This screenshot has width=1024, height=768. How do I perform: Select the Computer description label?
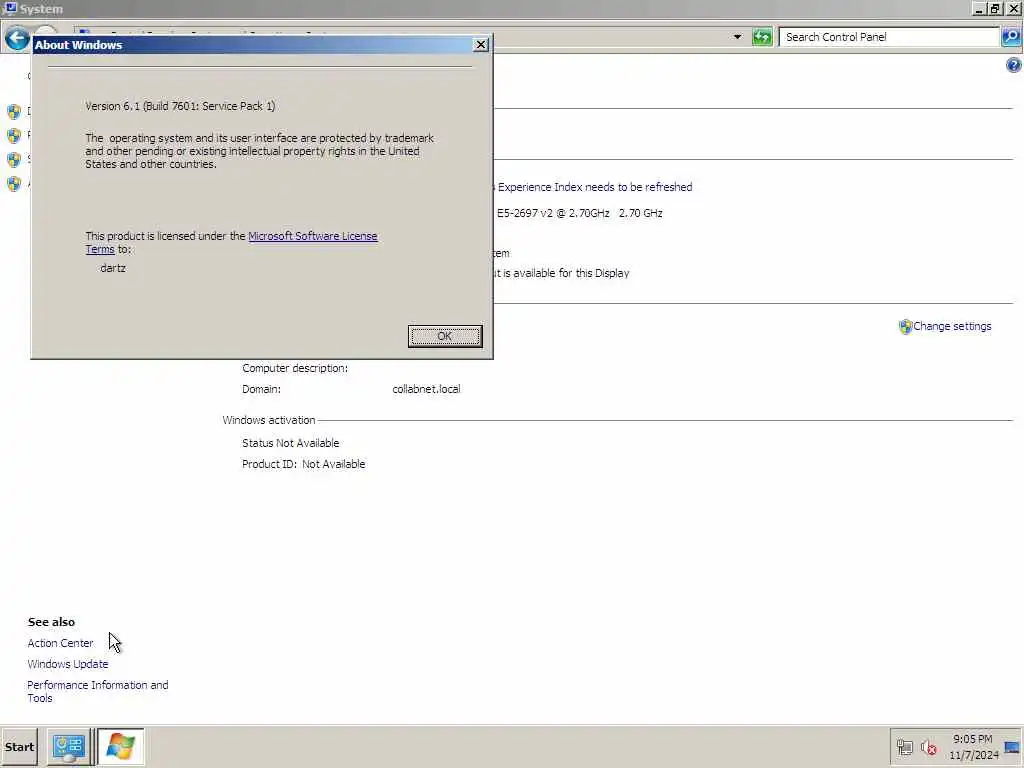tap(295, 368)
